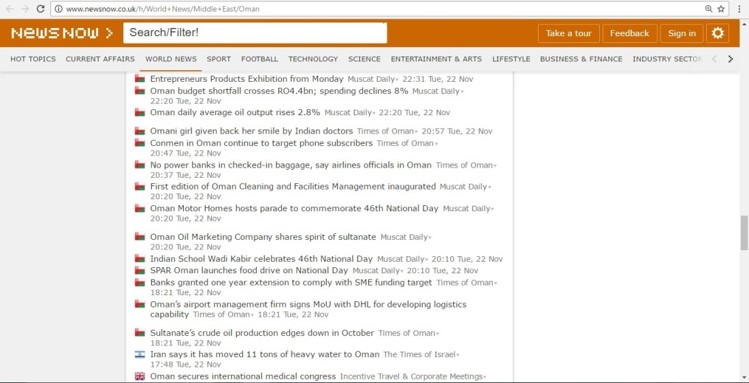Open the FOOTBALL menu
The width and height of the screenshot is (749, 383).
click(x=259, y=59)
